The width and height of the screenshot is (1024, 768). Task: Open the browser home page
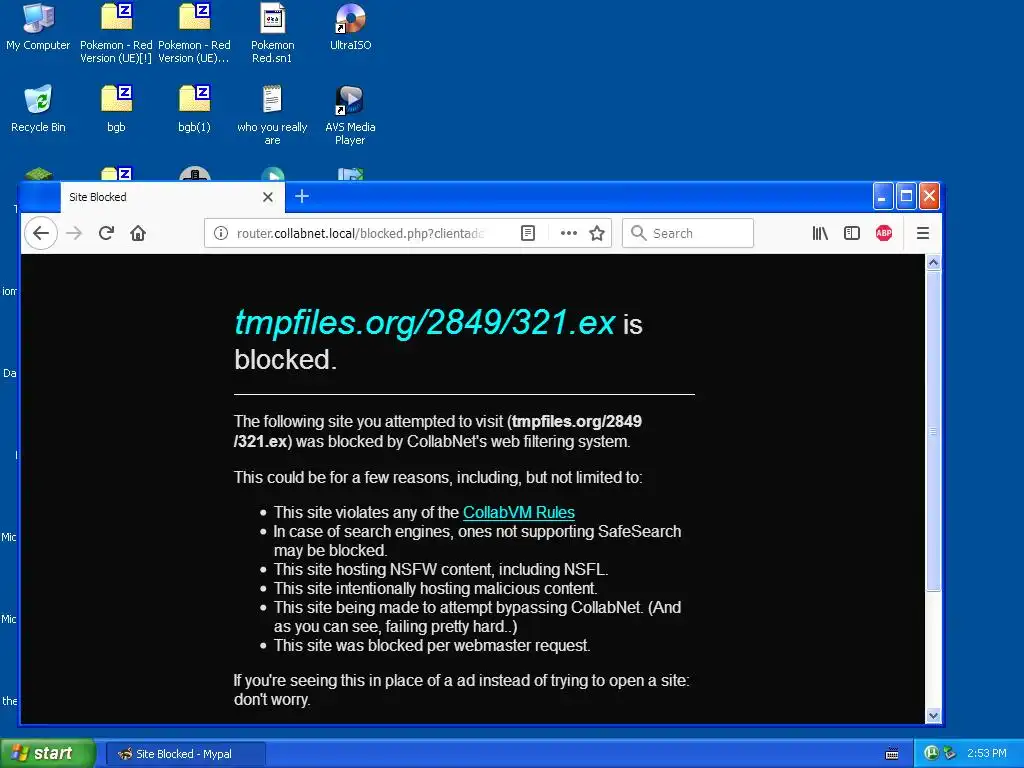[x=138, y=233]
